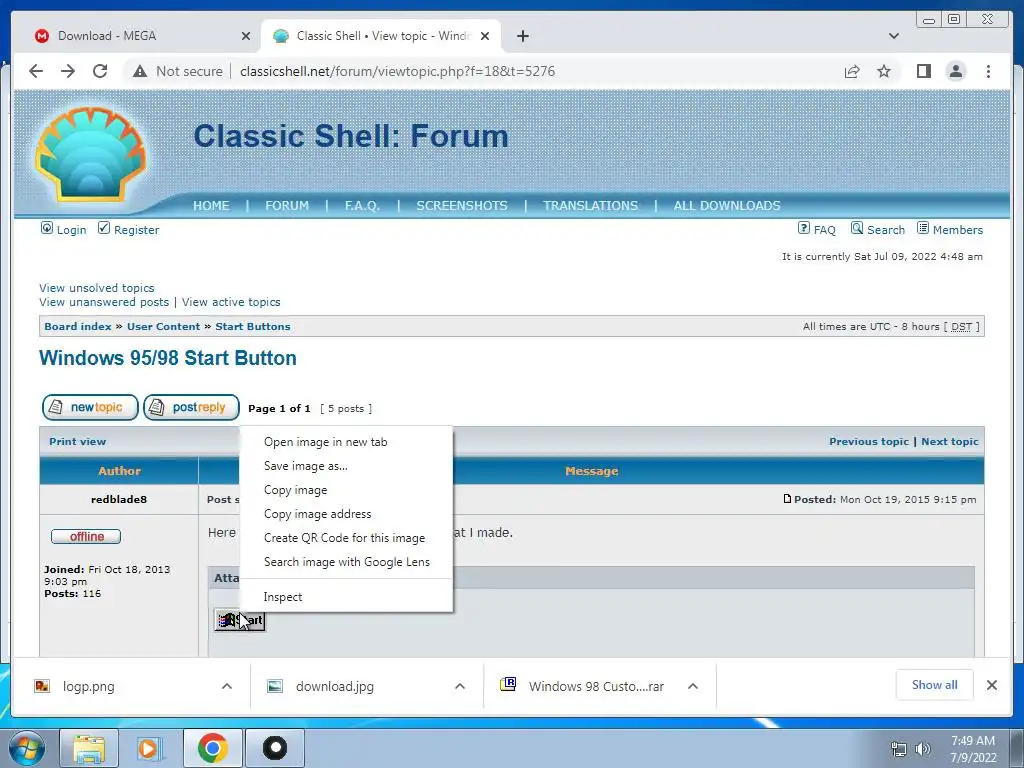Go to User Content breadcrumb
The width and height of the screenshot is (1024, 768).
click(x=163, y=327)
